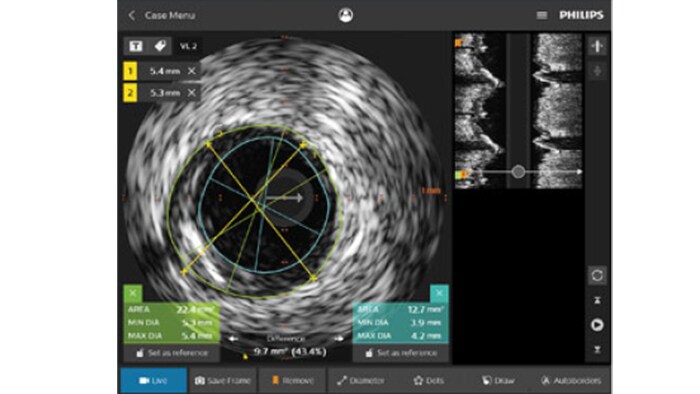Remove measurement 2 of 5.3 mm
The height and width of the screenshot is (394, 700).
[192, 93]
